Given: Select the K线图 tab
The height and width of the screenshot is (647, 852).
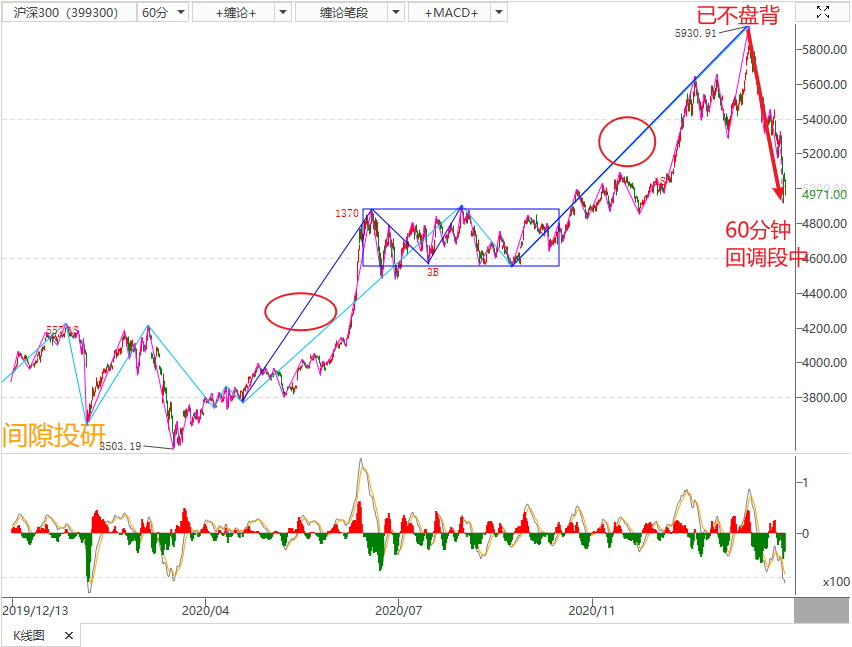Looking at the screenshot, I should [28, 635].
